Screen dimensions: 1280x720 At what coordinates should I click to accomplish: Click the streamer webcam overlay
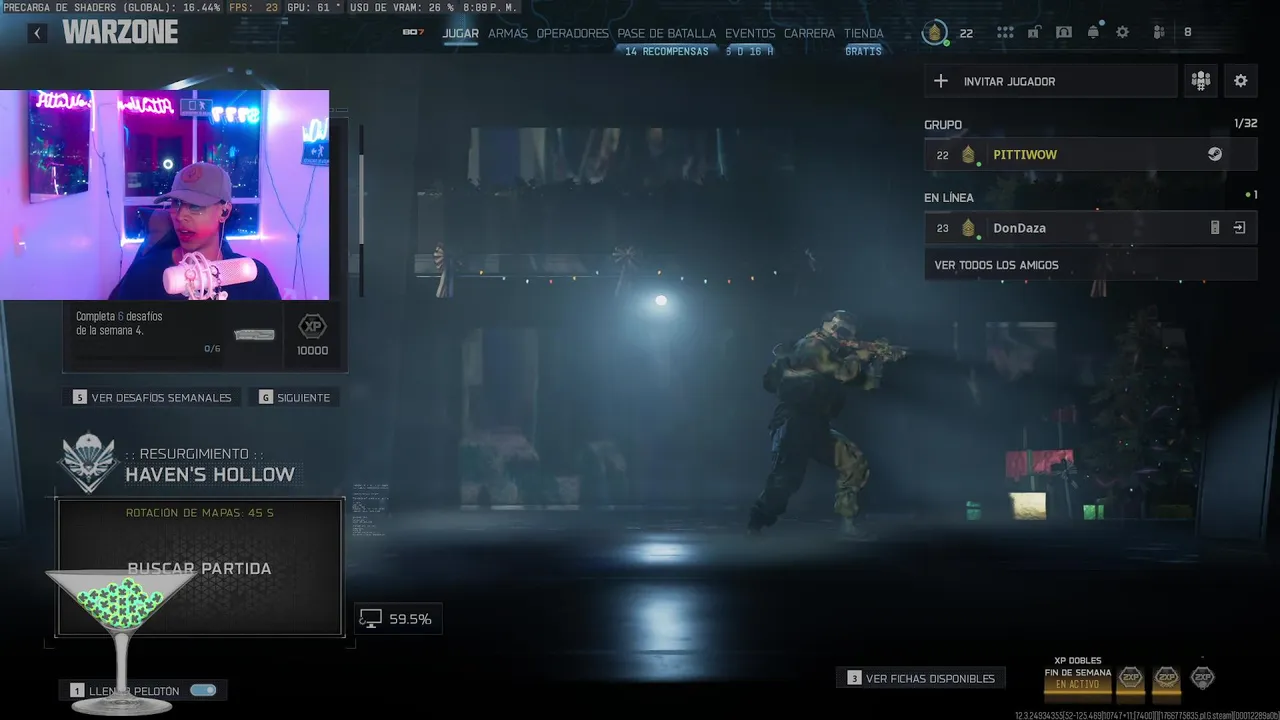(164, 195)
